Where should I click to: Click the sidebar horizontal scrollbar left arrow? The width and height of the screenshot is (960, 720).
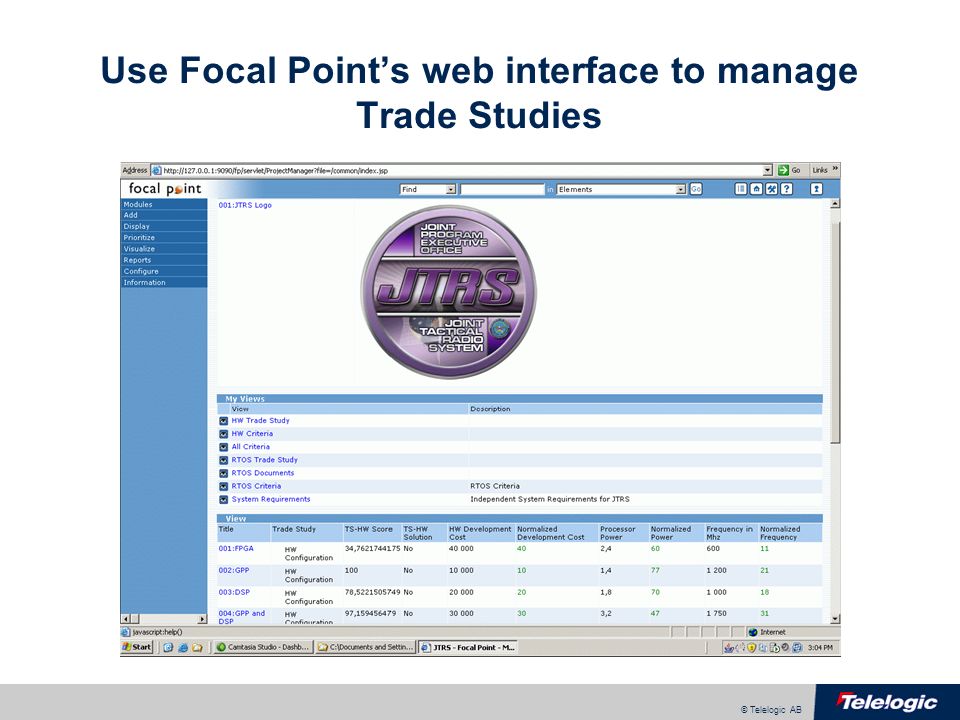[x=126, y=620]
